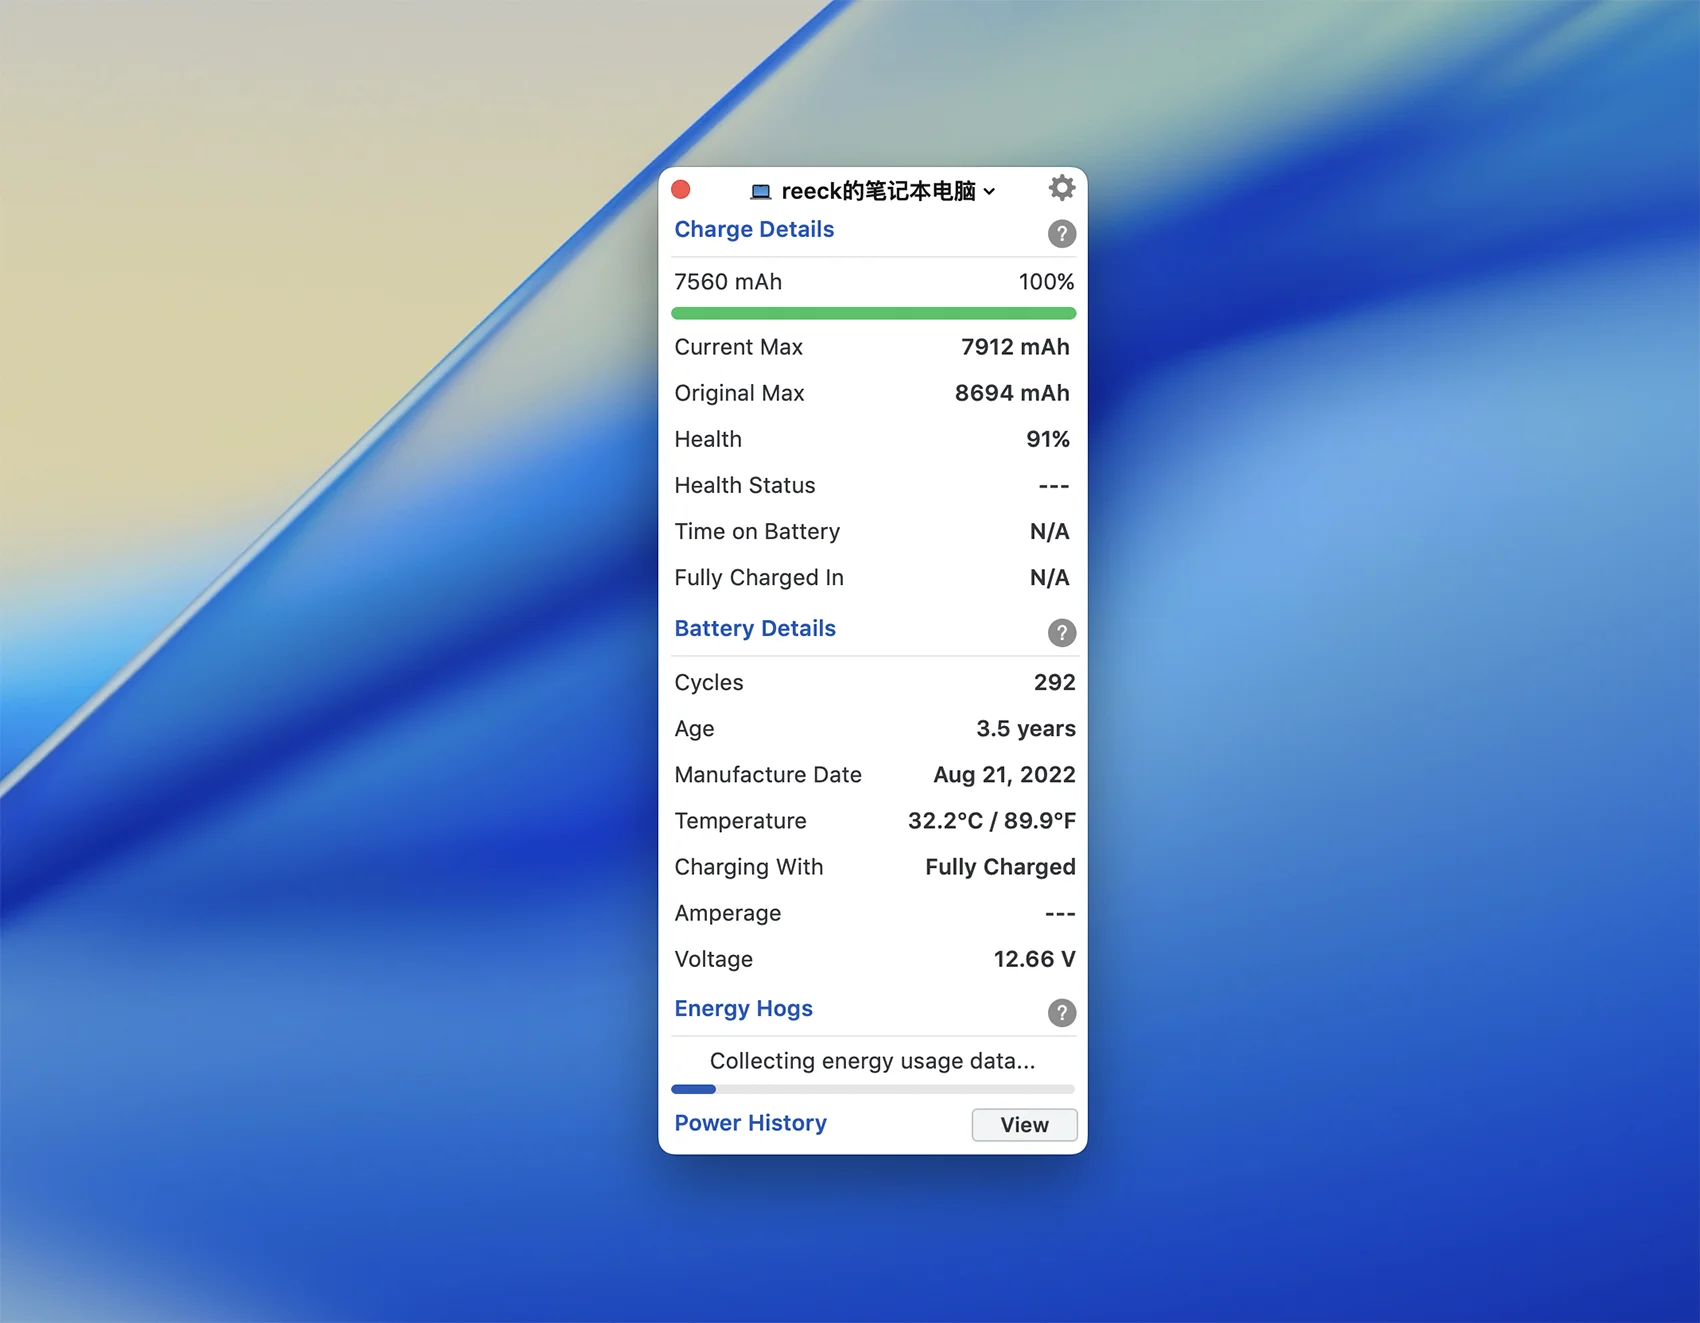Screen dimensions: 1700x1323
Task: Select the Cycles value 292
Action: click(1054, 682)
